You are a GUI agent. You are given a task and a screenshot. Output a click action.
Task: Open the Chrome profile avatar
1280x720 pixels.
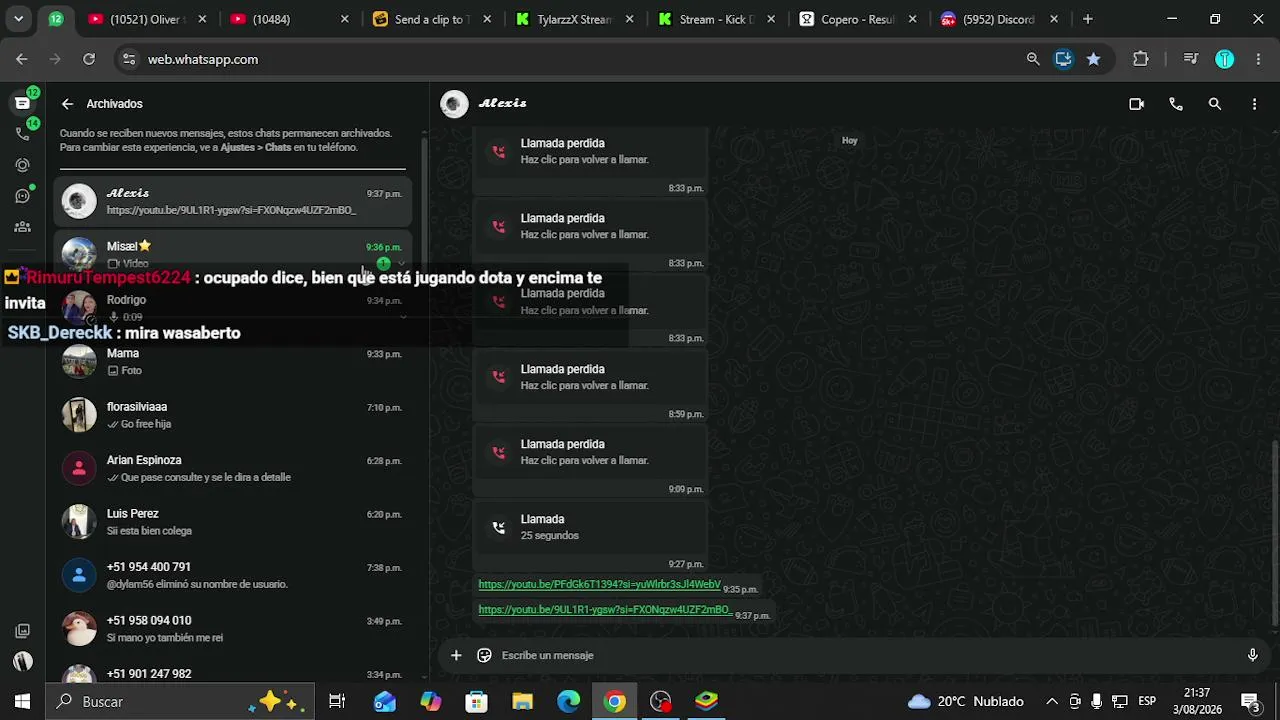[x=1225, y=59]
